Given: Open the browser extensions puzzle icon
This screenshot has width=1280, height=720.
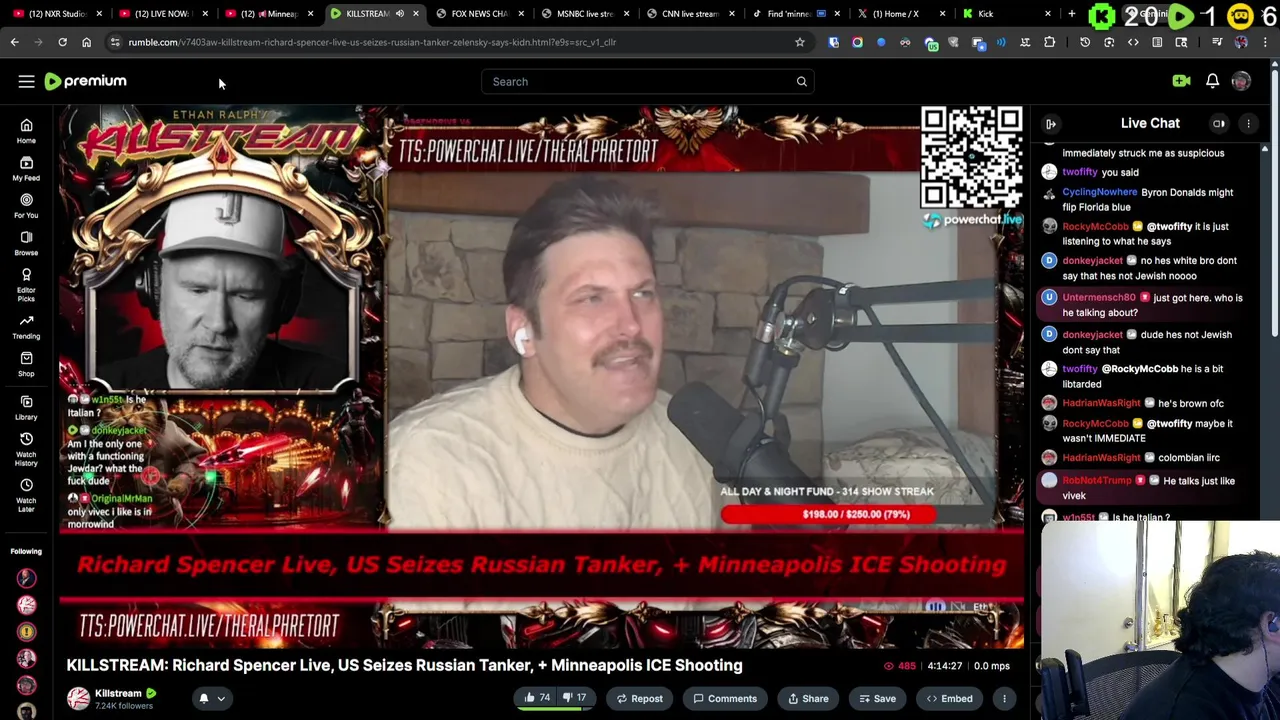Looking at the screenshot, I should 1049,42.
